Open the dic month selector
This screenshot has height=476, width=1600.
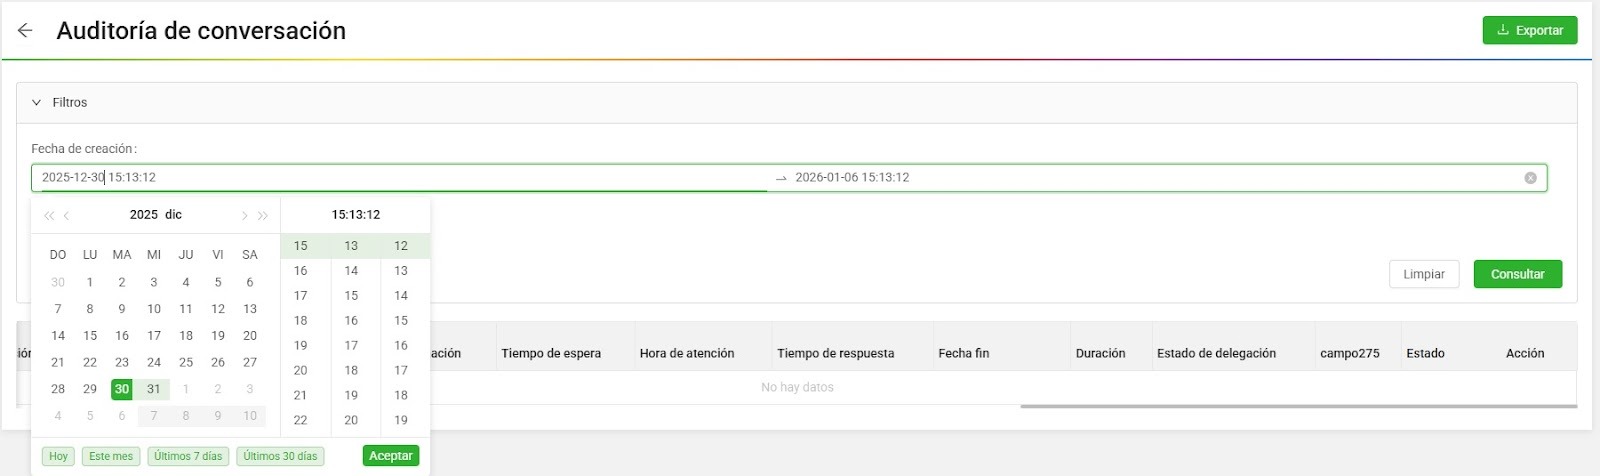[174, 214]
